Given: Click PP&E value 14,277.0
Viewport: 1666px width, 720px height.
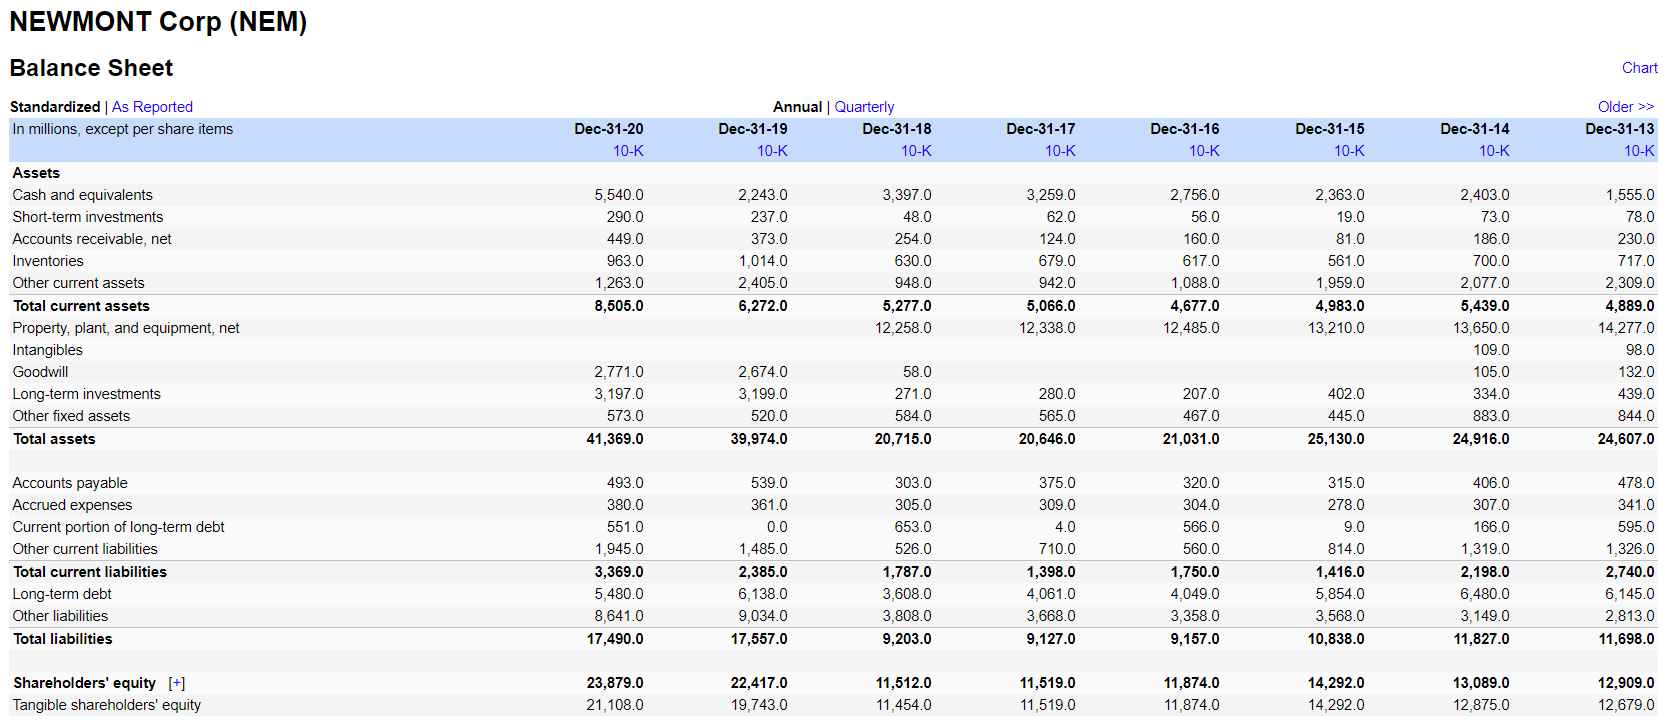Looking at the screenshot, I should pos(1626,328).
